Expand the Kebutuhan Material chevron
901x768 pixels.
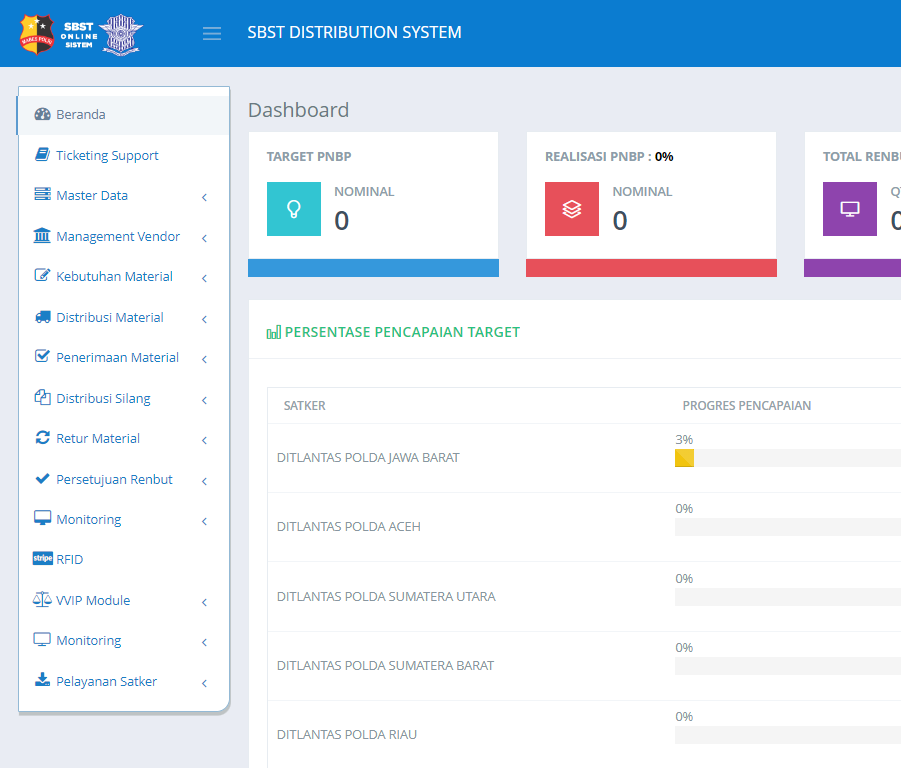tap(205, 278)
